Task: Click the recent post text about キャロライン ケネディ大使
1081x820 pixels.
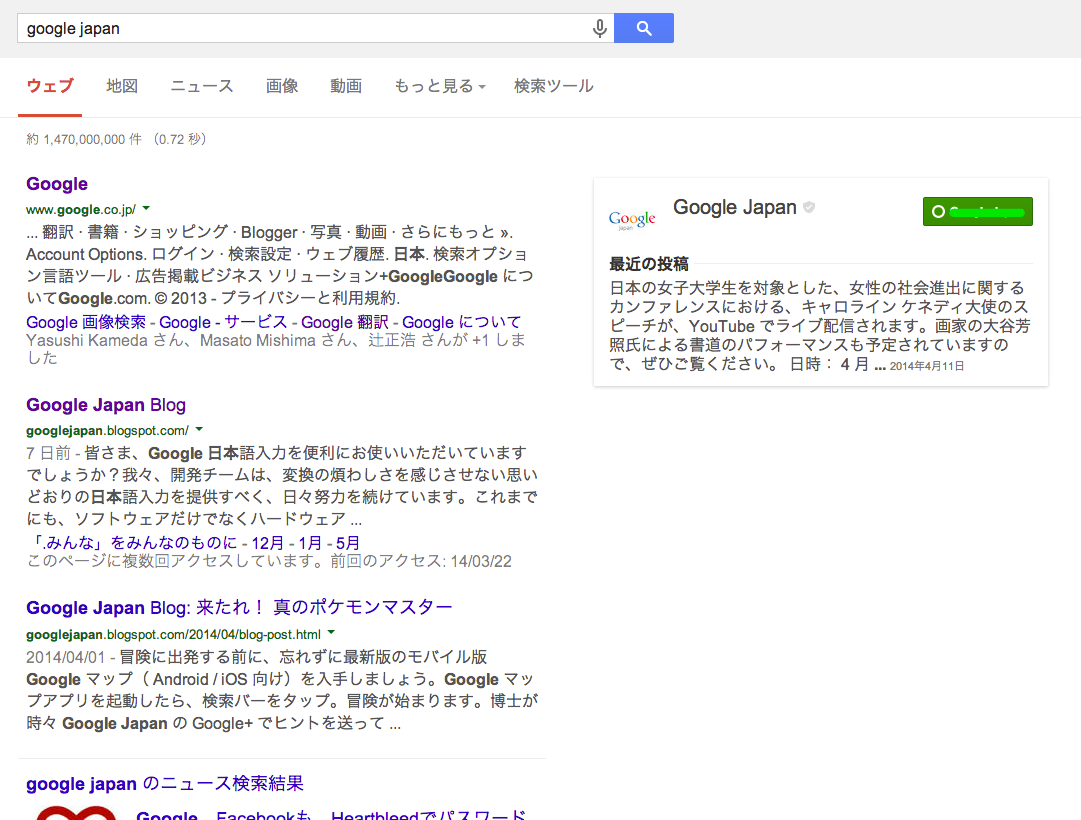Action: 820,326
